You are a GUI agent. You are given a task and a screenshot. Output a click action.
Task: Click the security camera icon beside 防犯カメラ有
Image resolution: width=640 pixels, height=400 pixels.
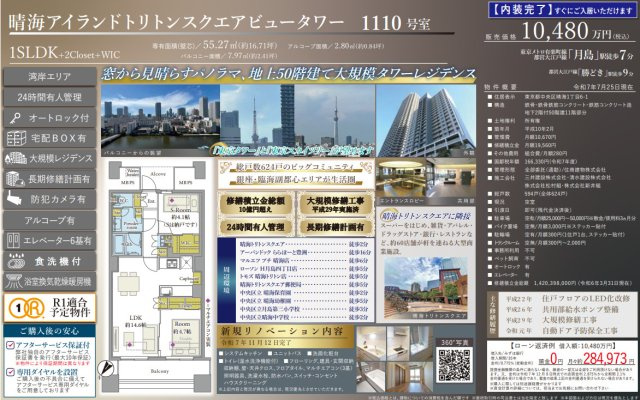15,199
